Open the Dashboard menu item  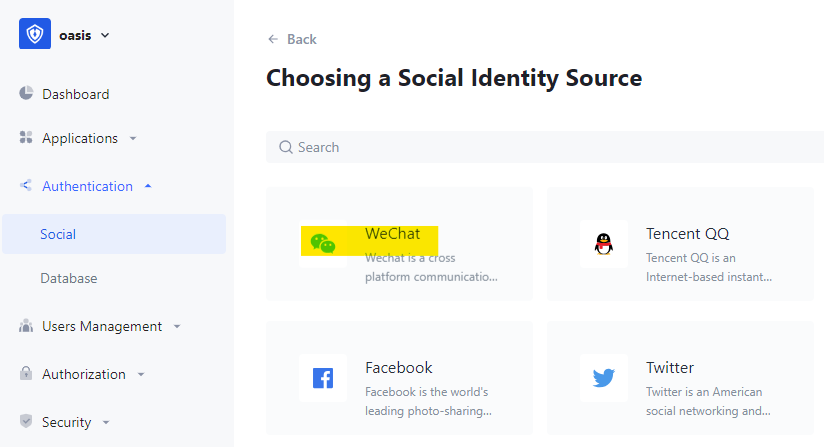[x=75, y=94]
